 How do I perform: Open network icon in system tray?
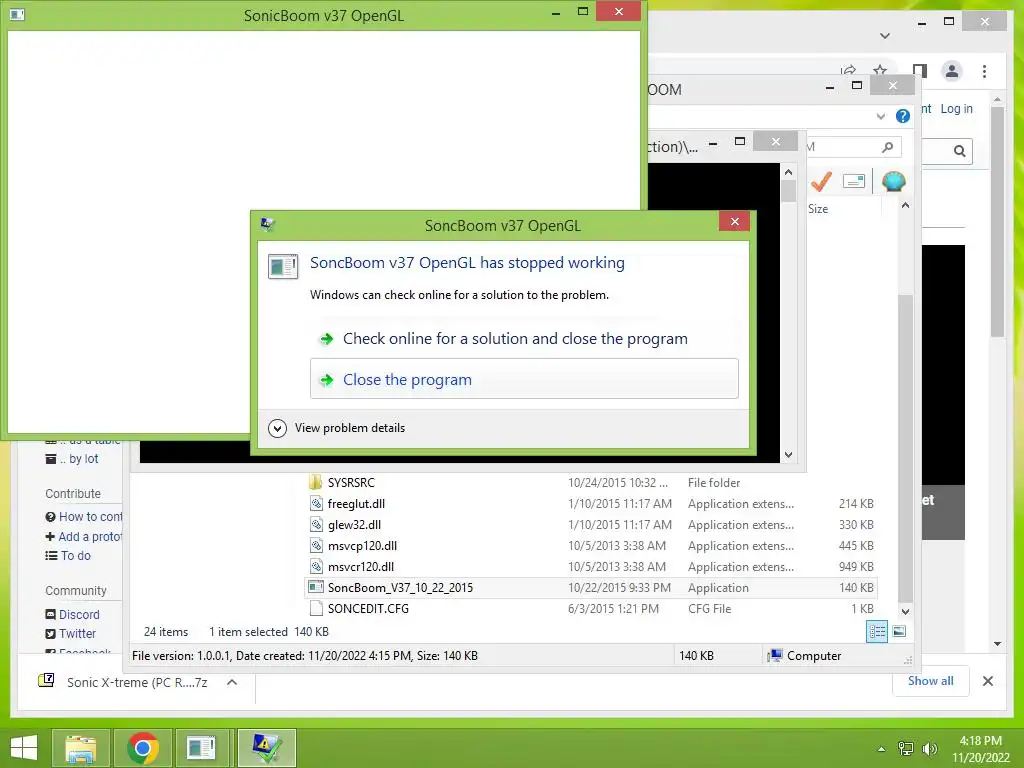click(905, 749)
